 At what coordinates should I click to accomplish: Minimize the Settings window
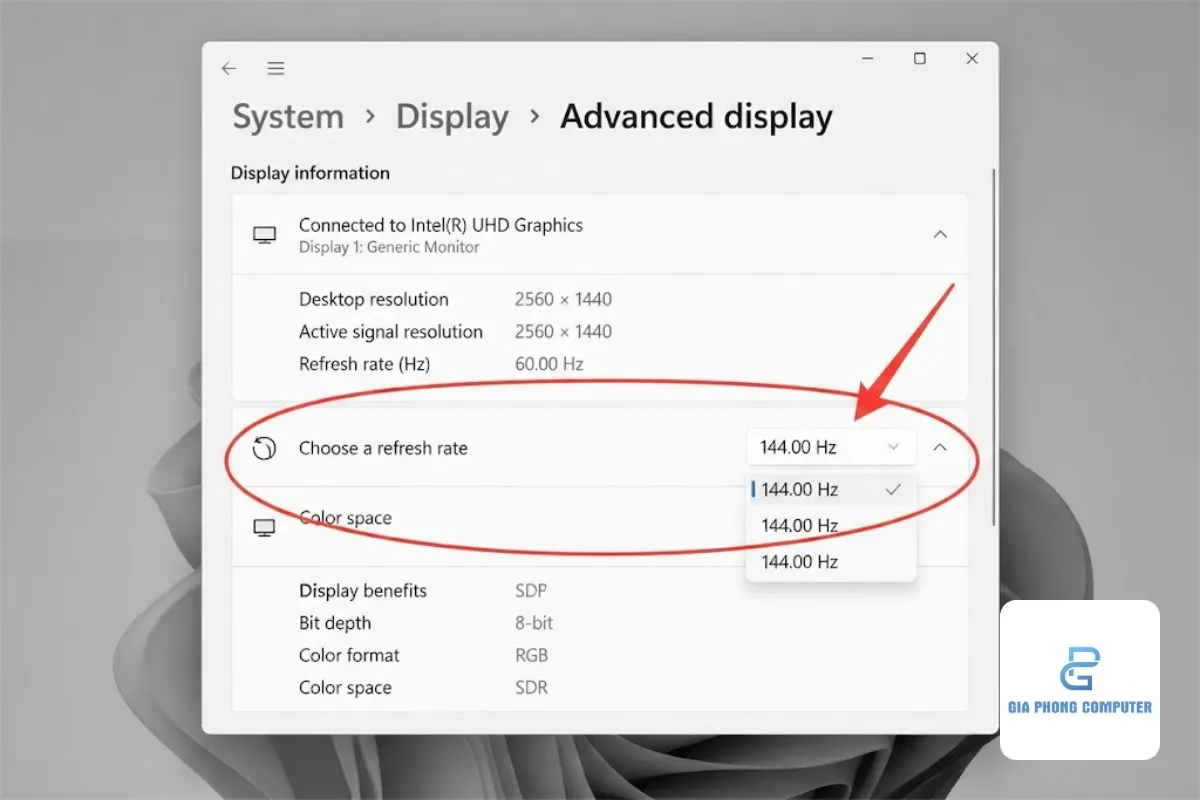(x=867, y=59)
